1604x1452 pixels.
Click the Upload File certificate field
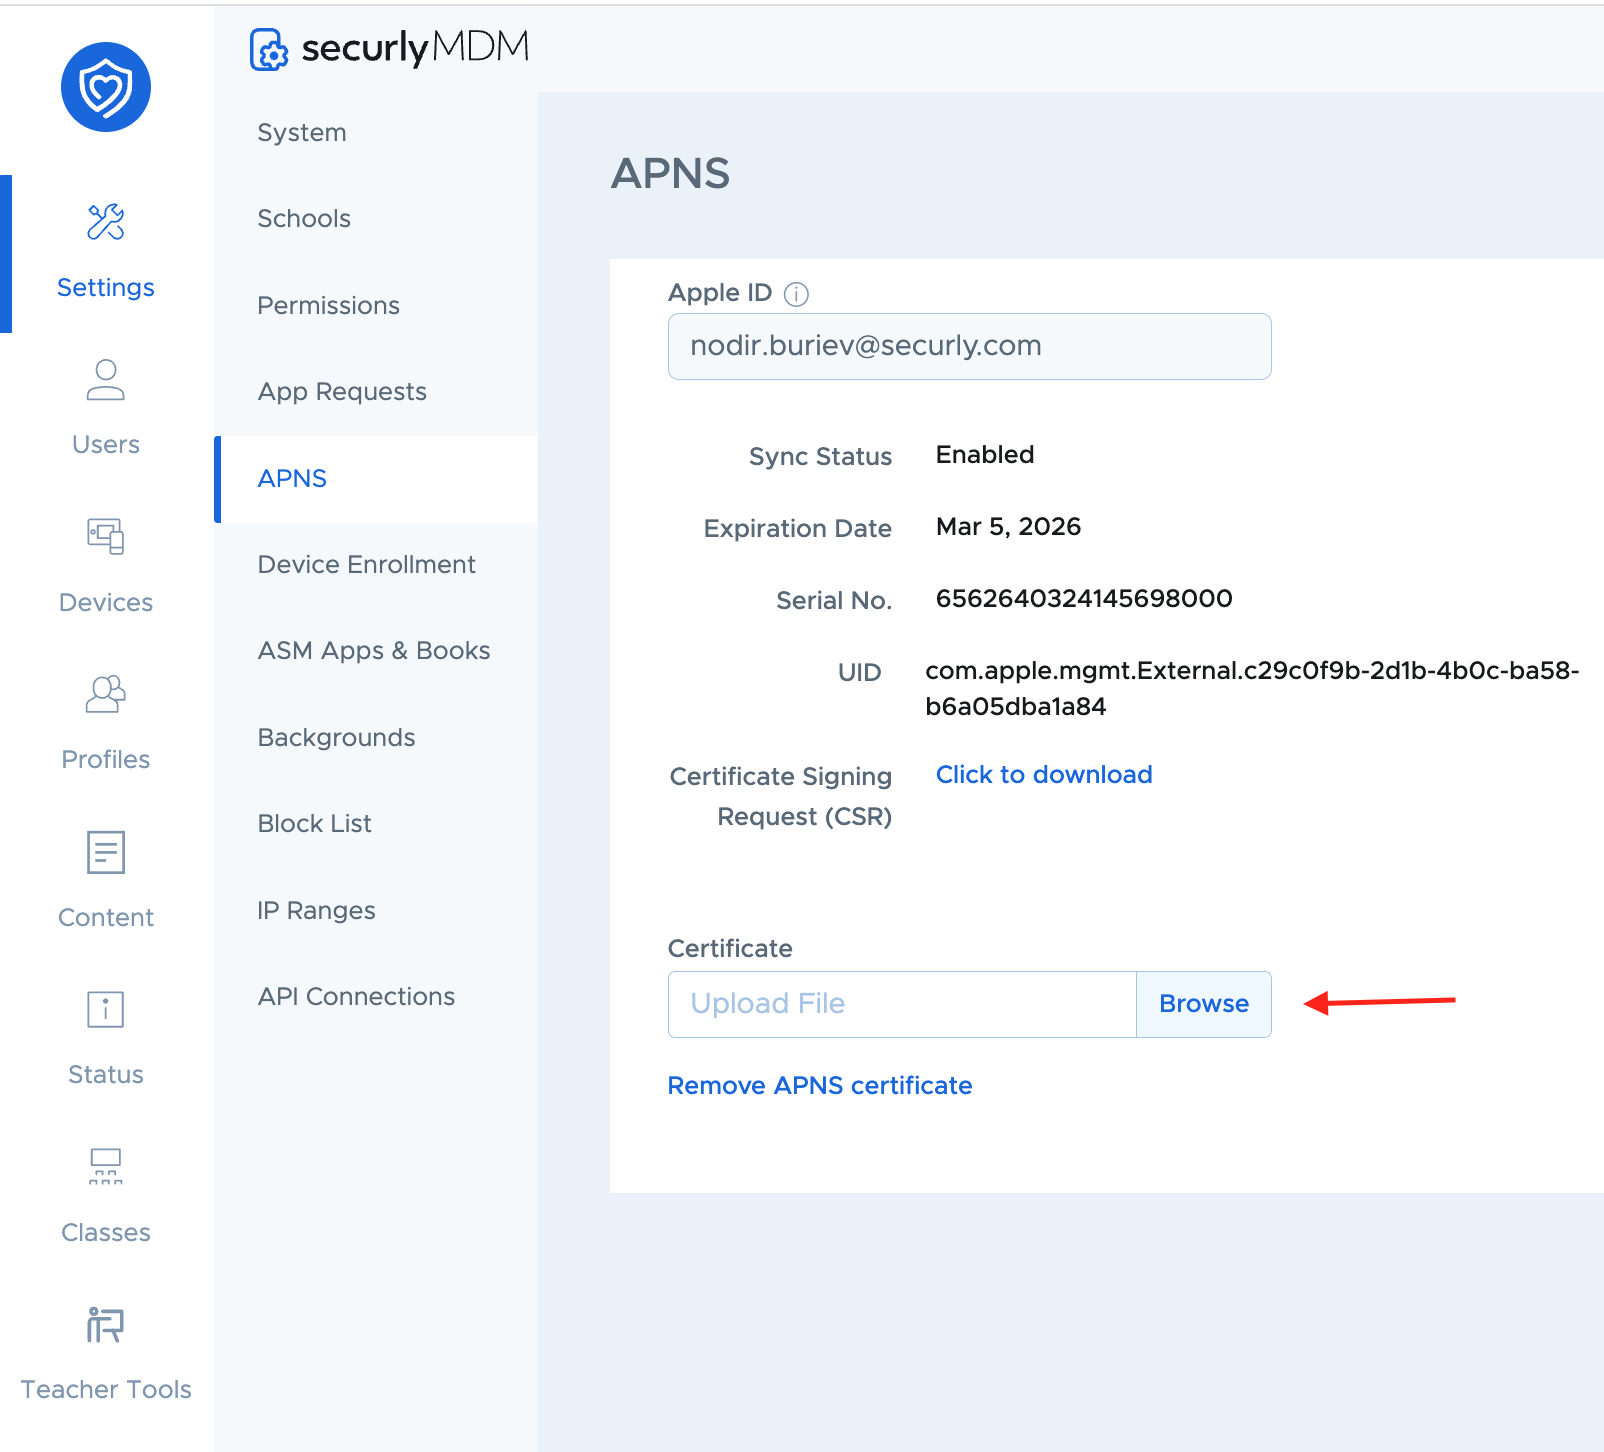pos(902,1004)
